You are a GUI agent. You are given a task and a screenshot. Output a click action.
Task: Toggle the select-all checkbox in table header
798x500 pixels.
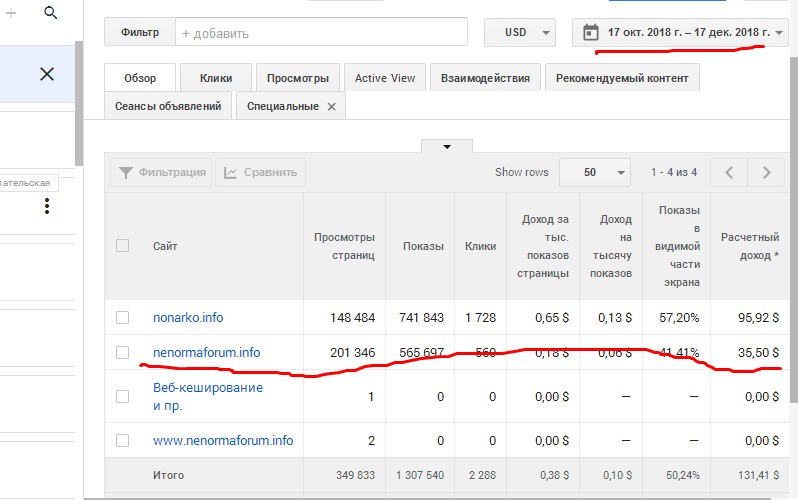point(122,245)
